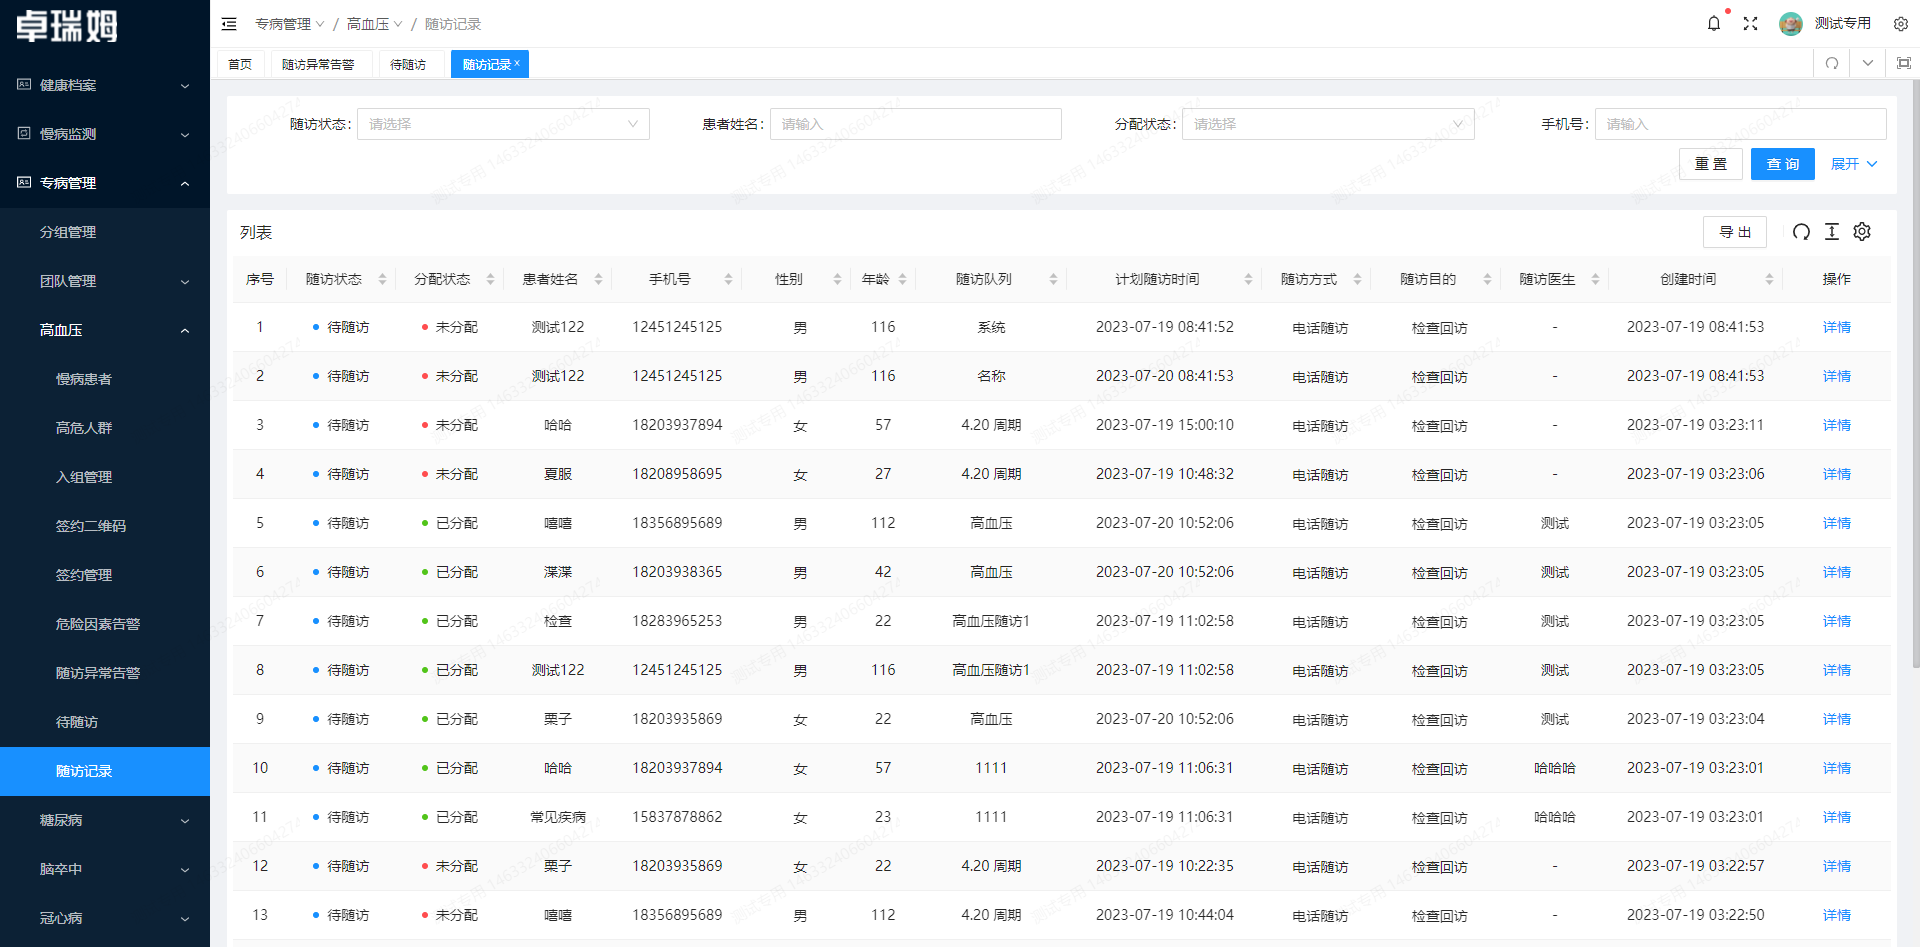Sort by 随访目的 column
This screenshot has width=1920, height=947.
[x=1487, y=279]
